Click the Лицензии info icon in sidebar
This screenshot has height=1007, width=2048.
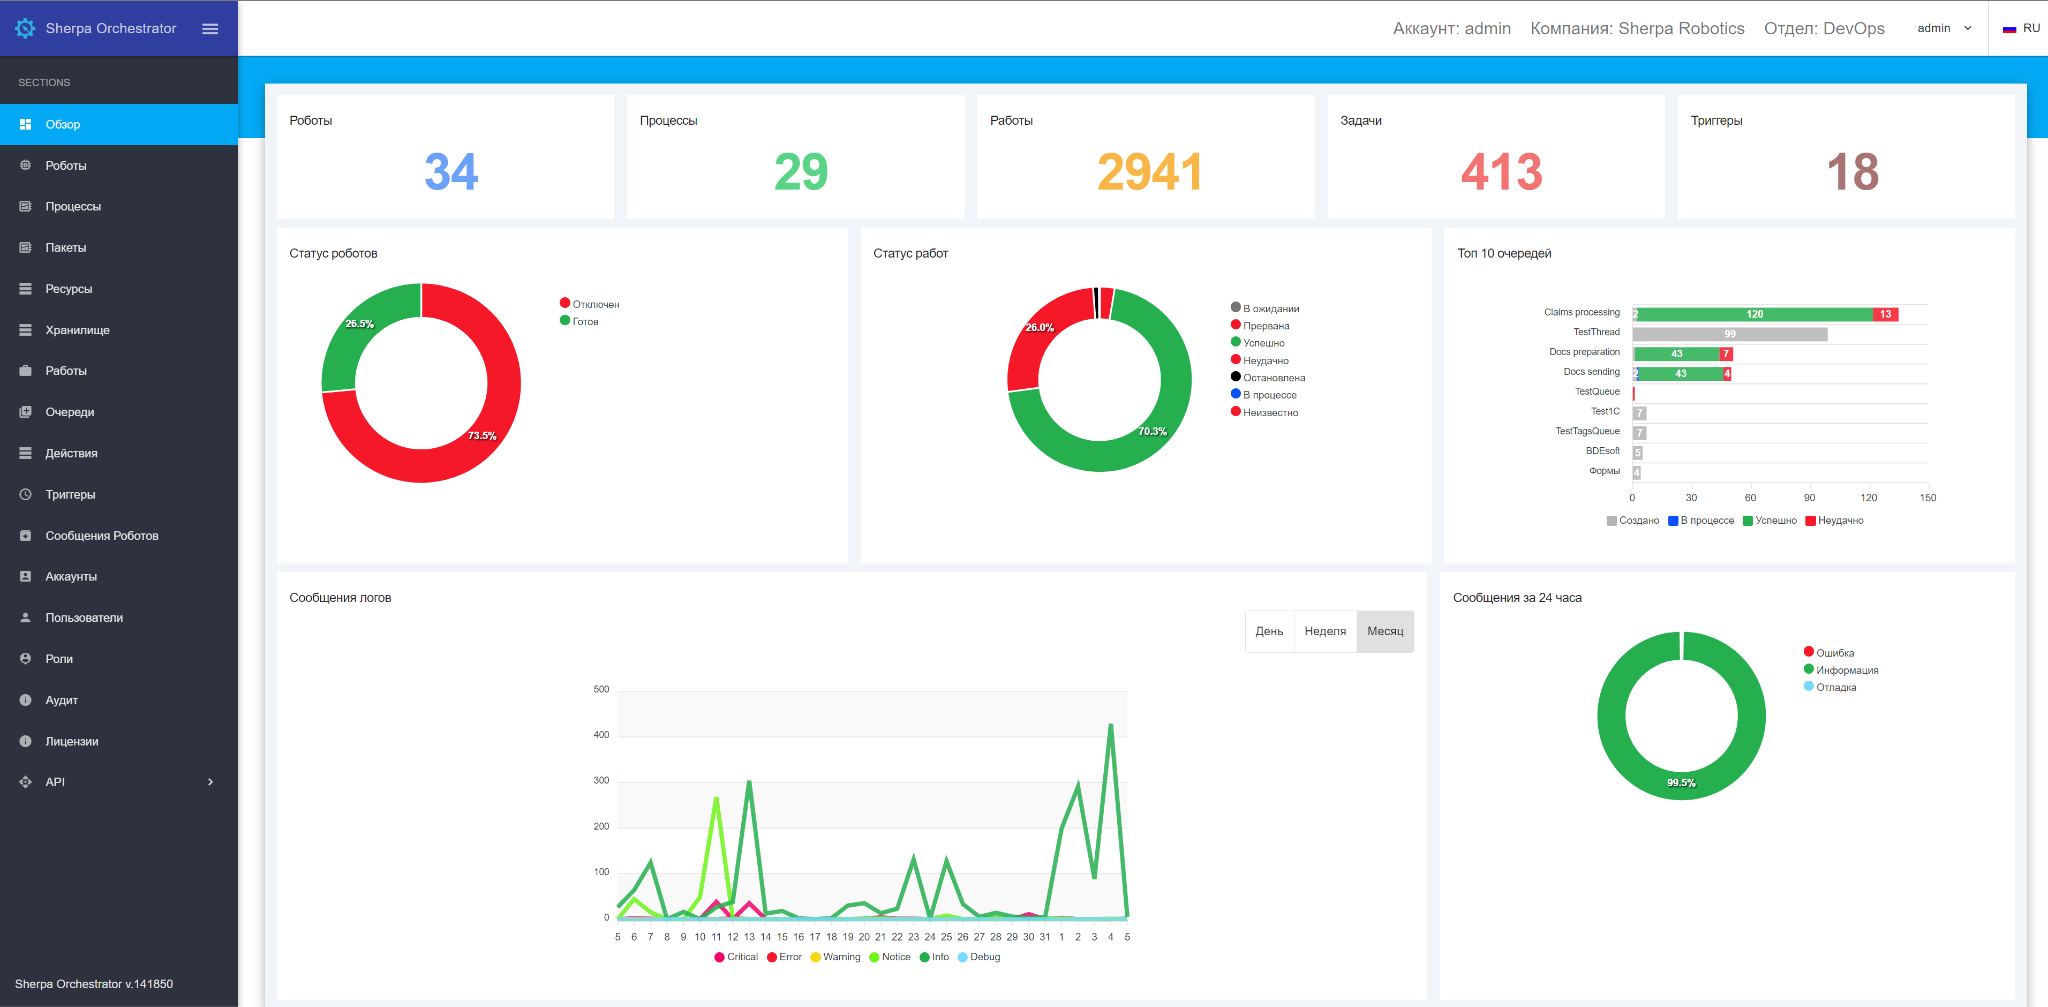[26, 742]
